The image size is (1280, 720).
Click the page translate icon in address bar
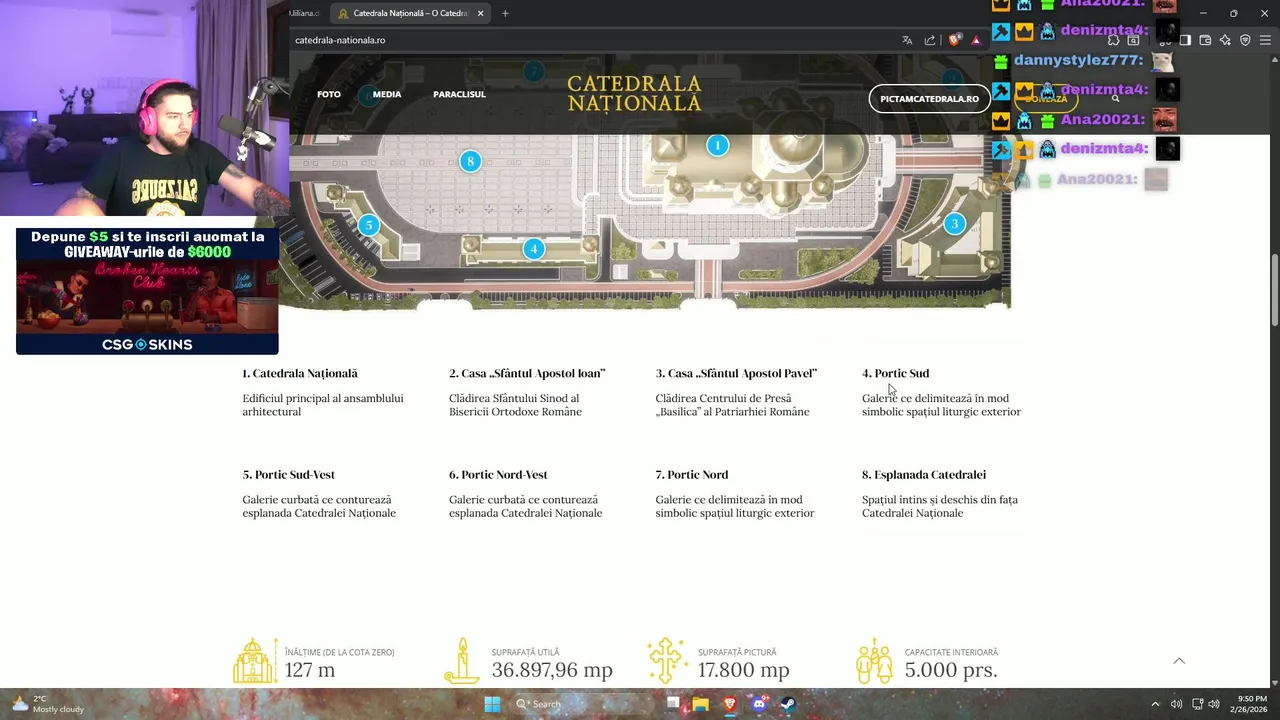click(x=907, y=40)
